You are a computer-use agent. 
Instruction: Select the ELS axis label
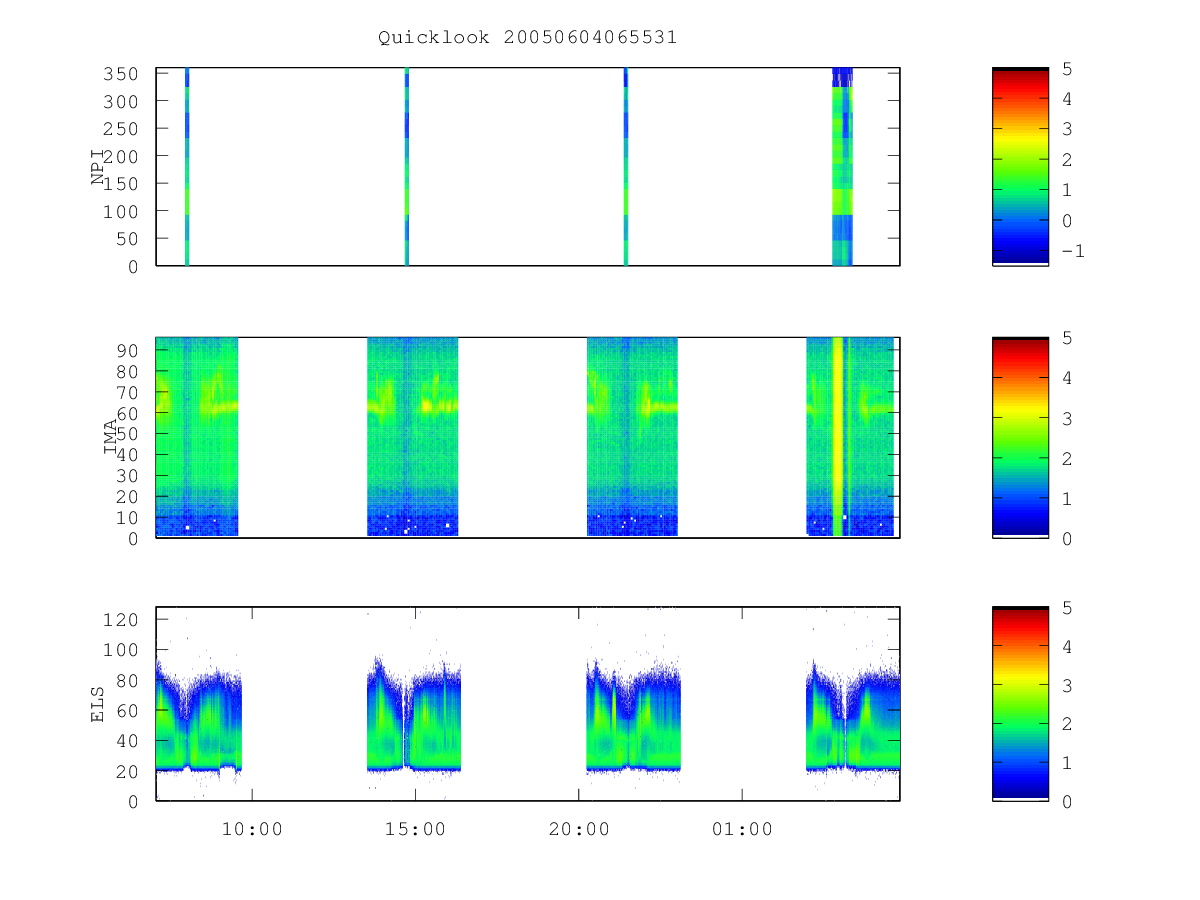click(x=99, y=704)
